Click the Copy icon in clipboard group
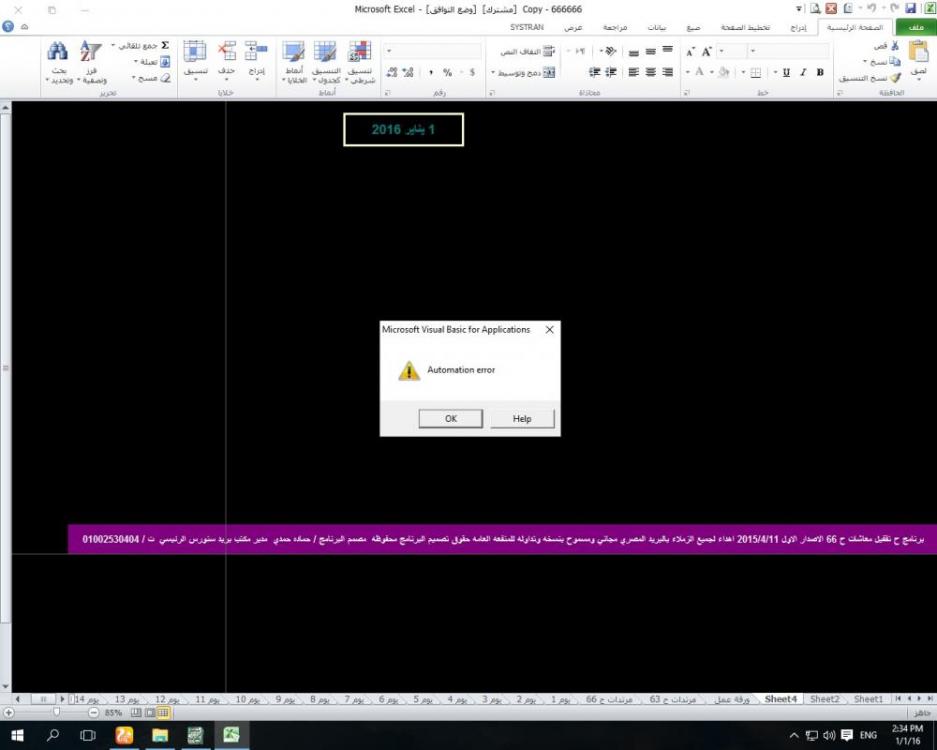The width and height of the screenshot is (937, 750). (x=895, y=62)
